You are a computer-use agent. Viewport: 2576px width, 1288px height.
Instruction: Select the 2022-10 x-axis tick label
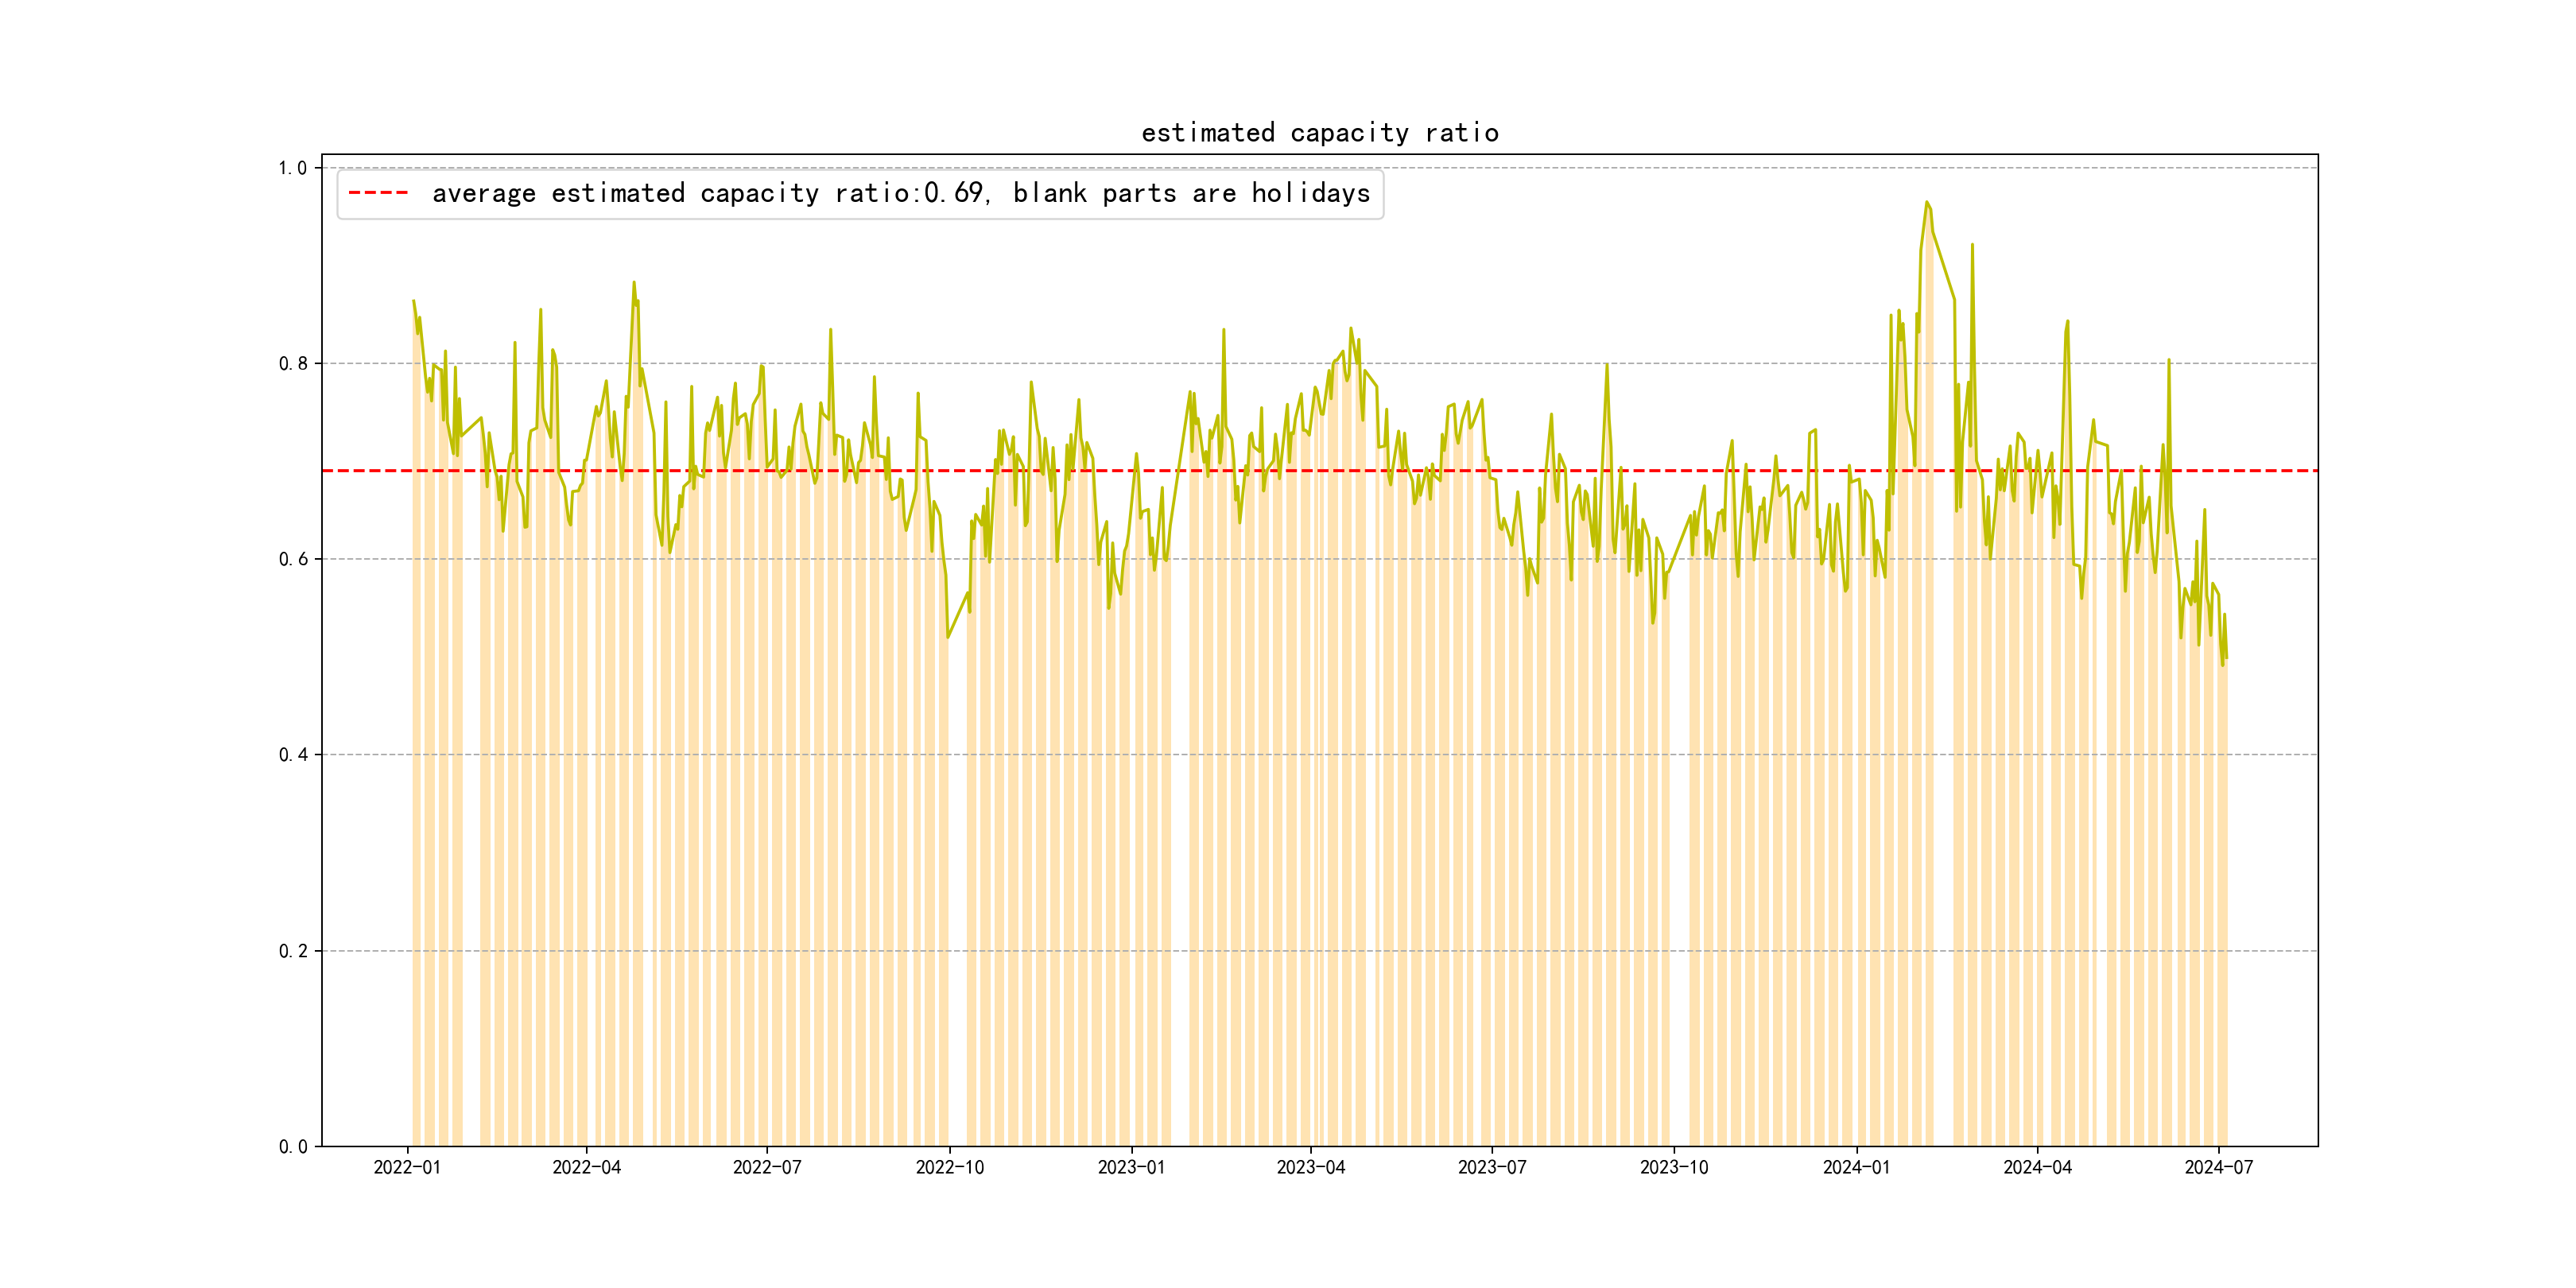point(949,1167)
